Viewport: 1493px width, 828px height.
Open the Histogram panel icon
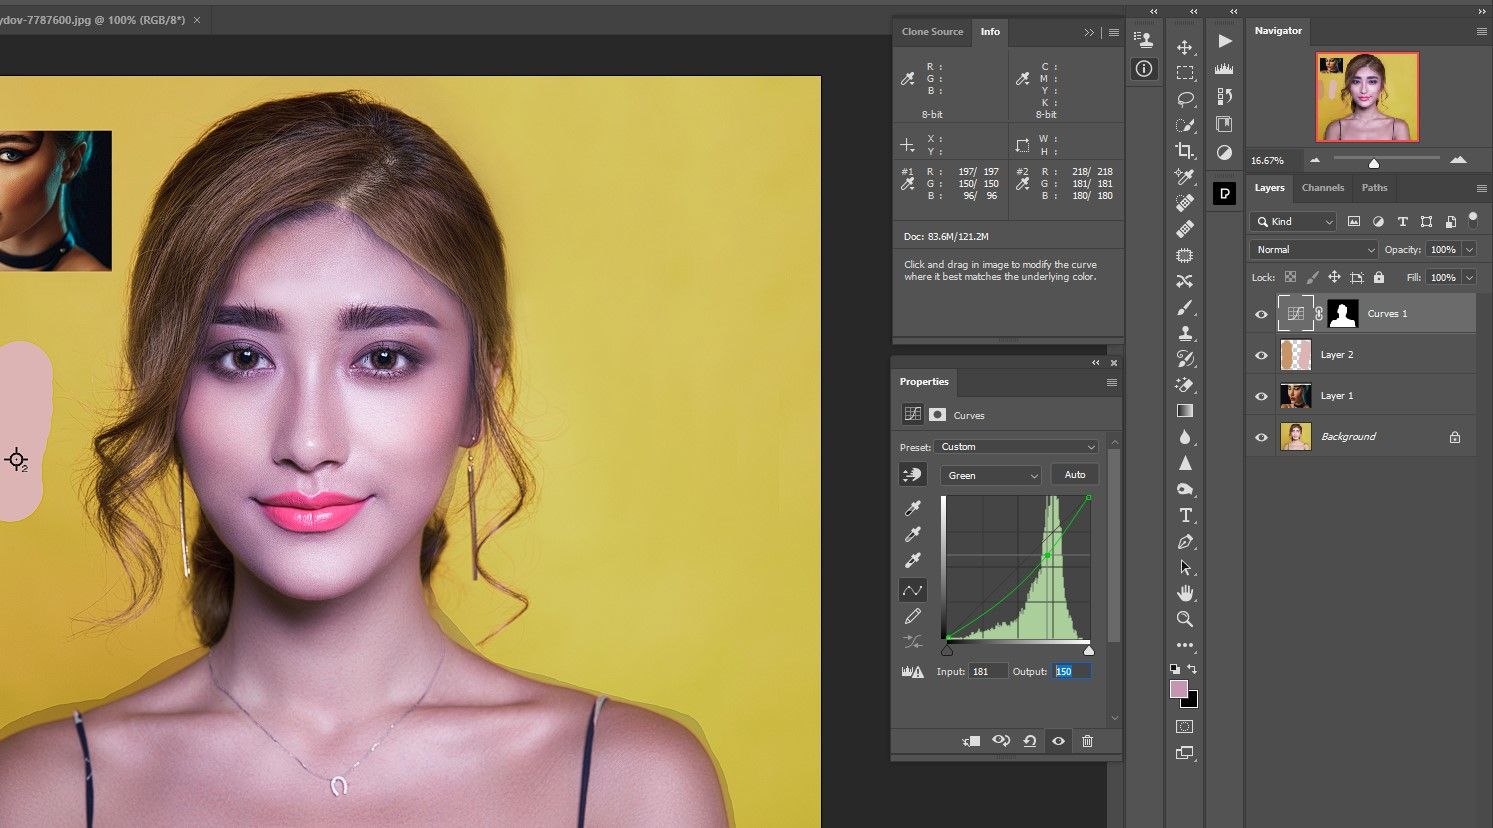click(1224, 69)
